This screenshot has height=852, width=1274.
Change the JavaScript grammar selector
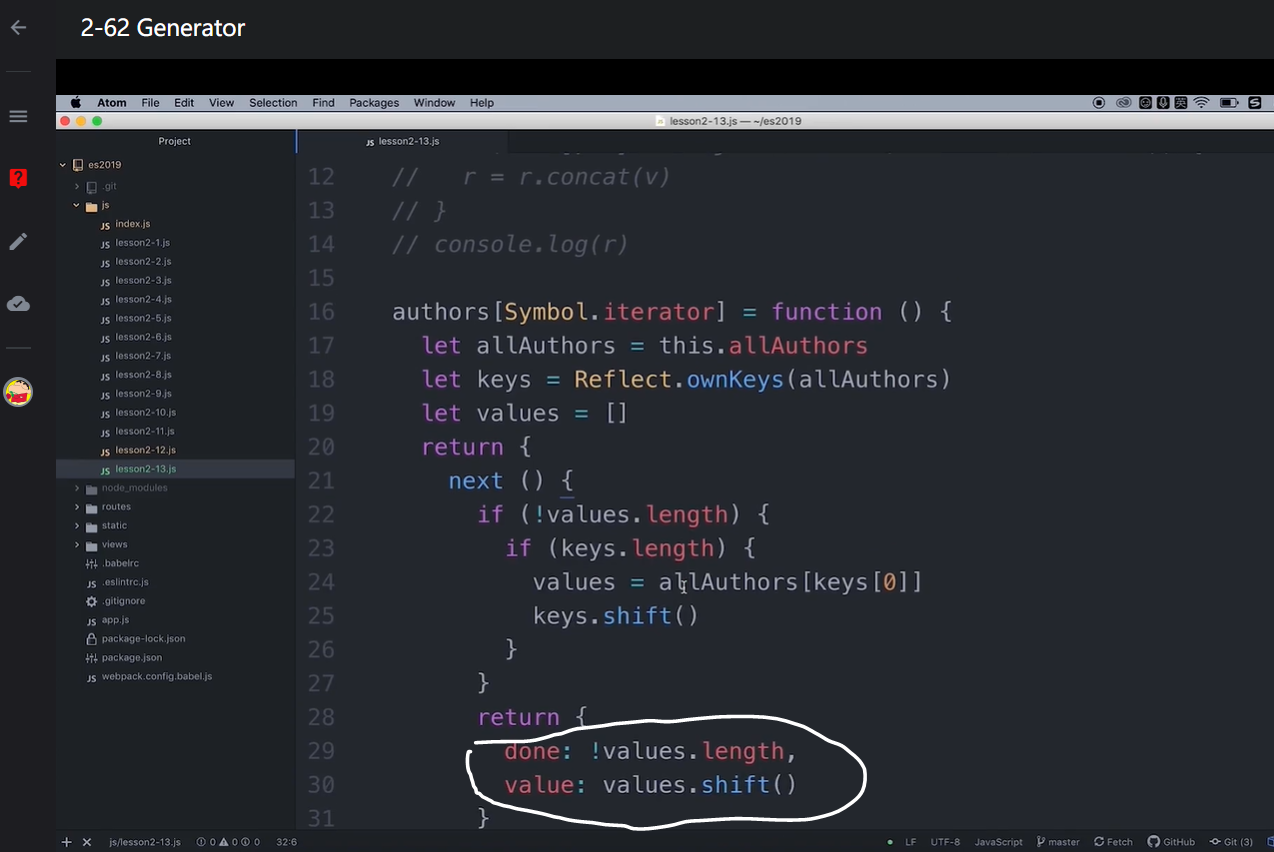998,842
